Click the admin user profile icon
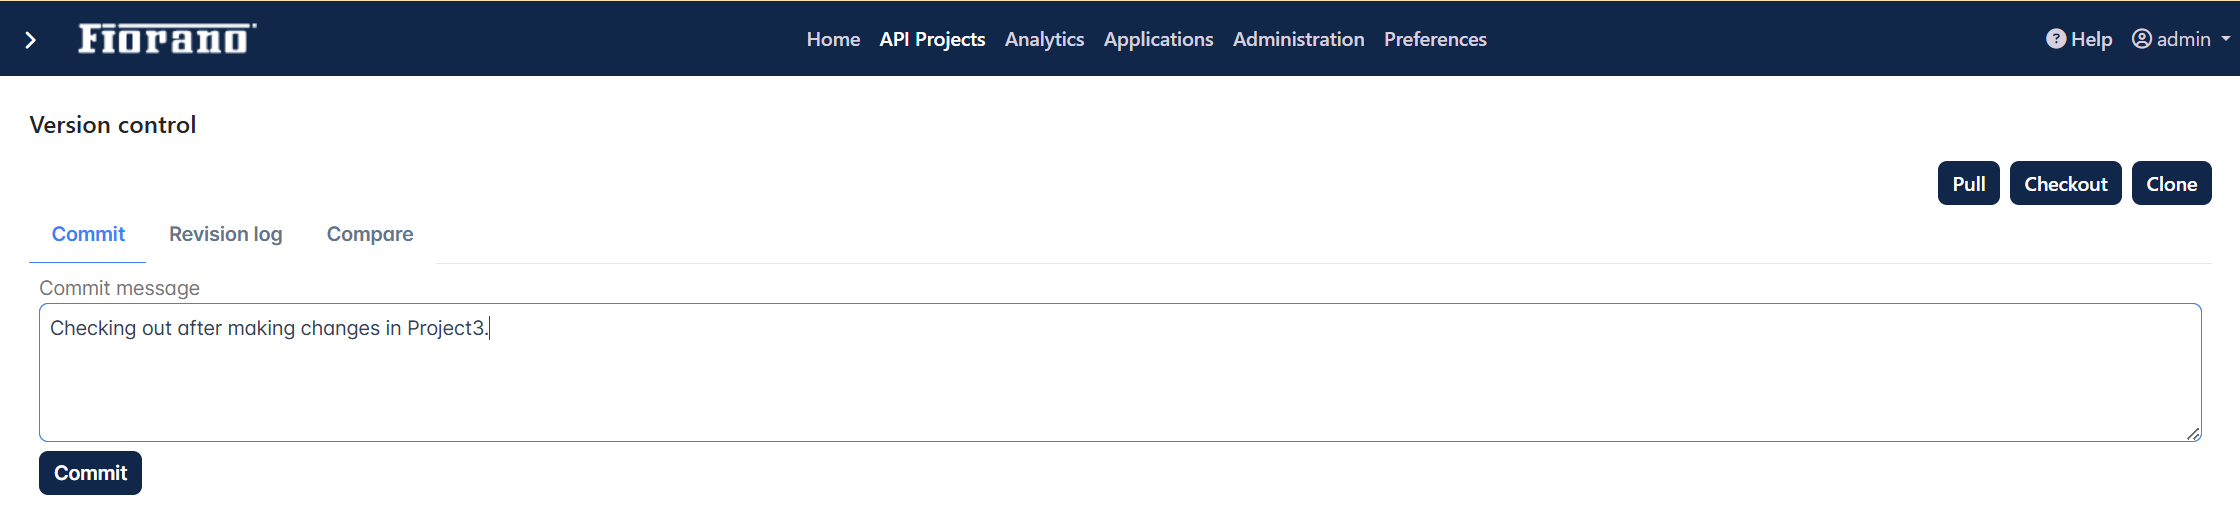 (x=2142, y=39)
